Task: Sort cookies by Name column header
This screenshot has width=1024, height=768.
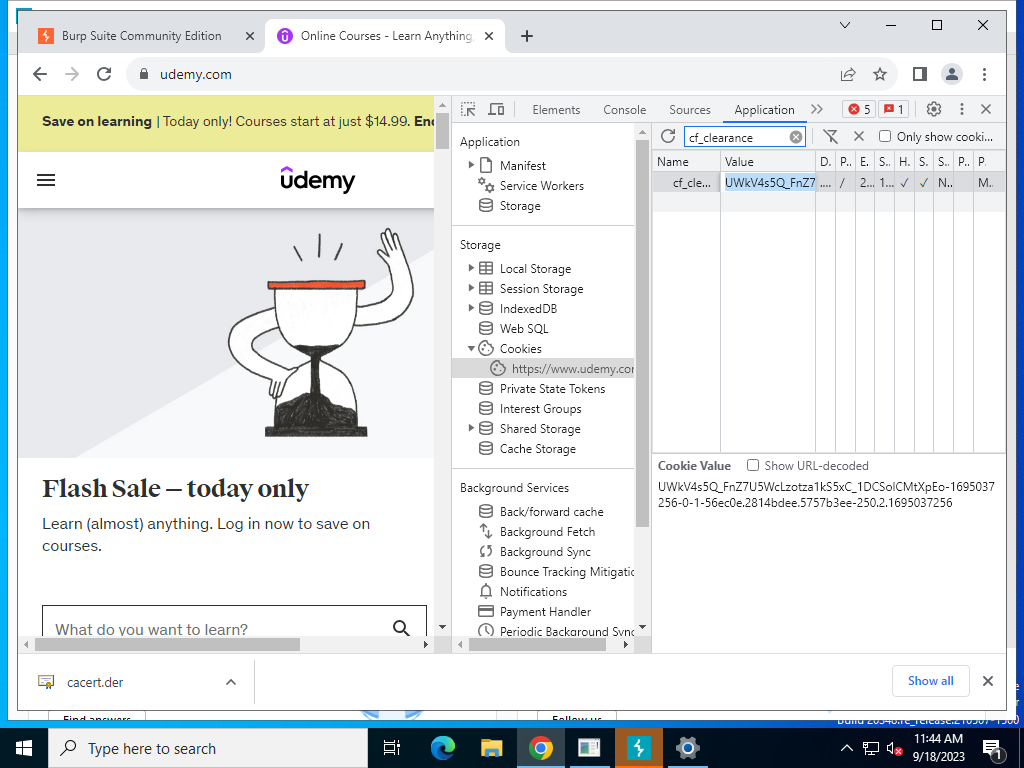Action: tap(686, 161)
